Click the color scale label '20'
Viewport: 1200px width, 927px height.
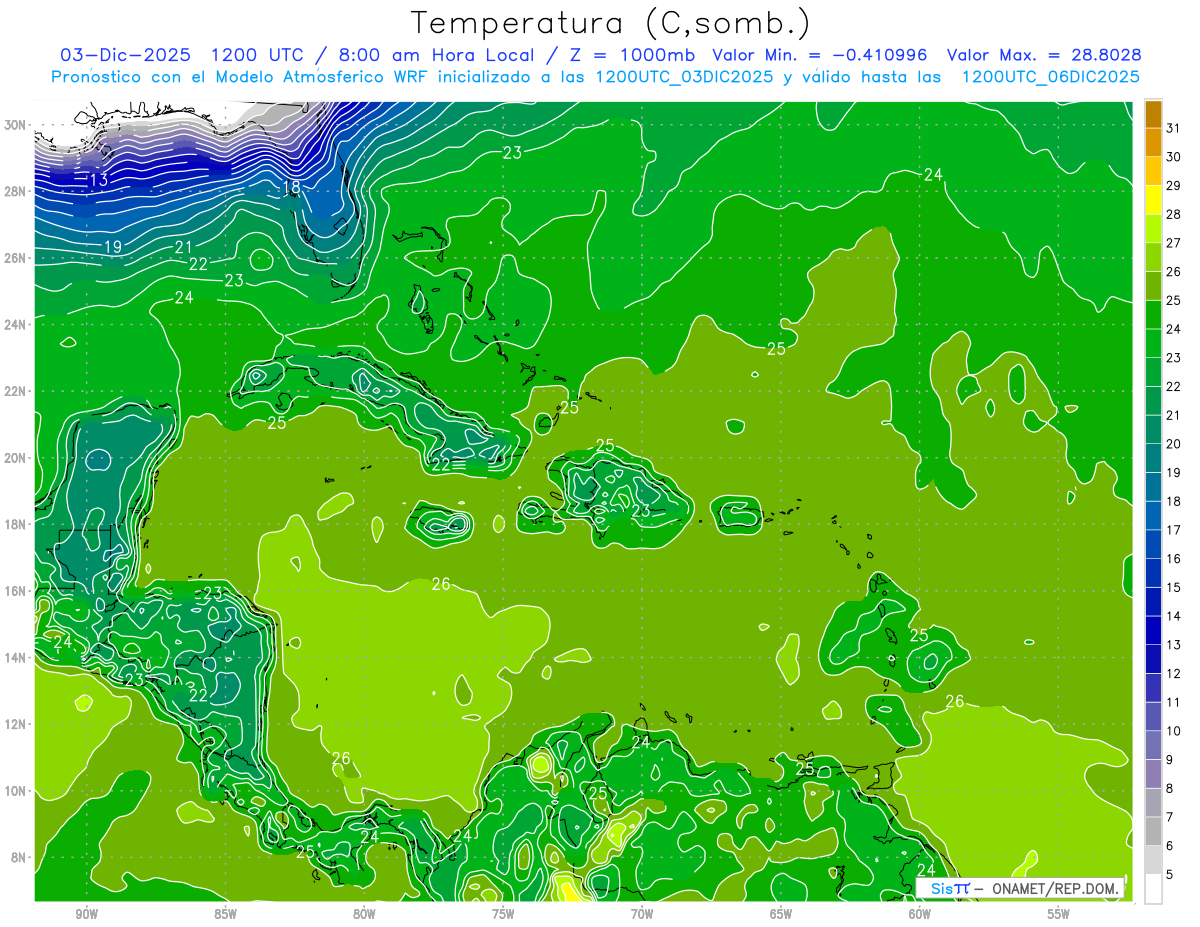pos(1174,443)
